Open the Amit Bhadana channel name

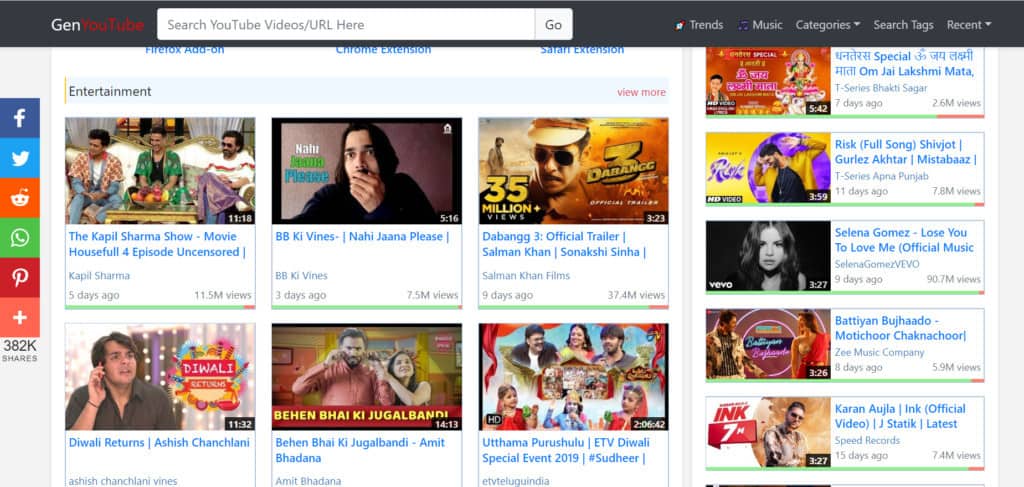[308, 481]
